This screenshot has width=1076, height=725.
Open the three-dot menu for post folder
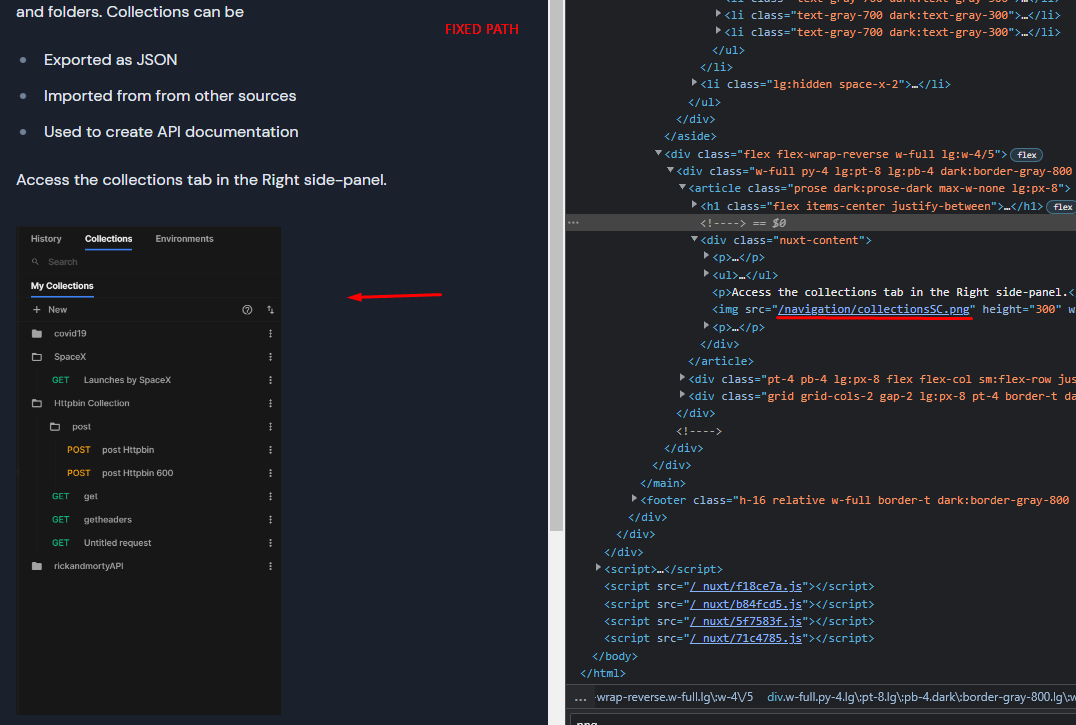pyautogui.click(x=270, y=427)
